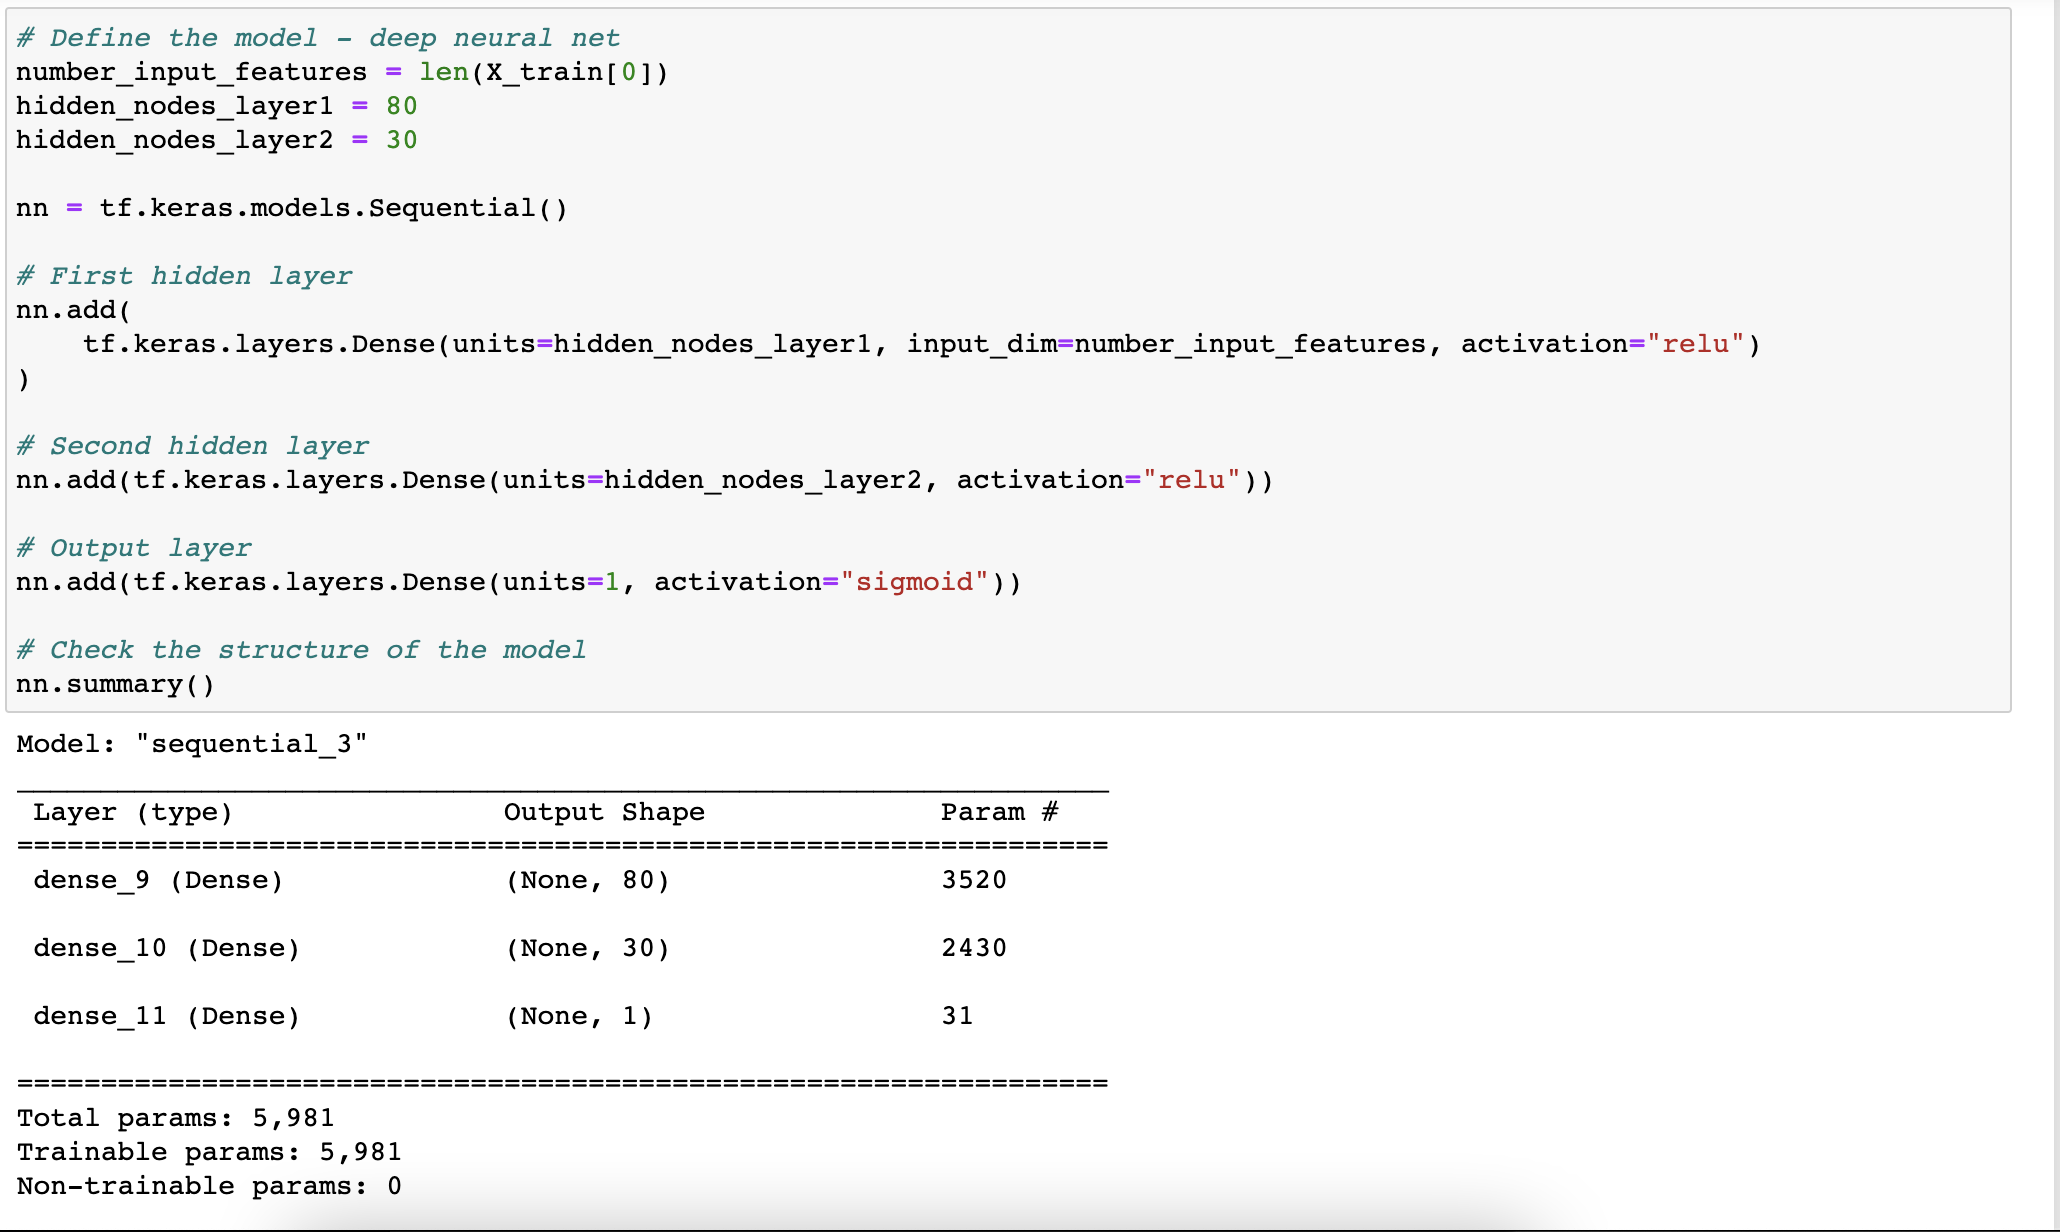Click the input_dim argument in Dense call
The width and height of the screenshot is (2060, 1232).
point(980,344)
